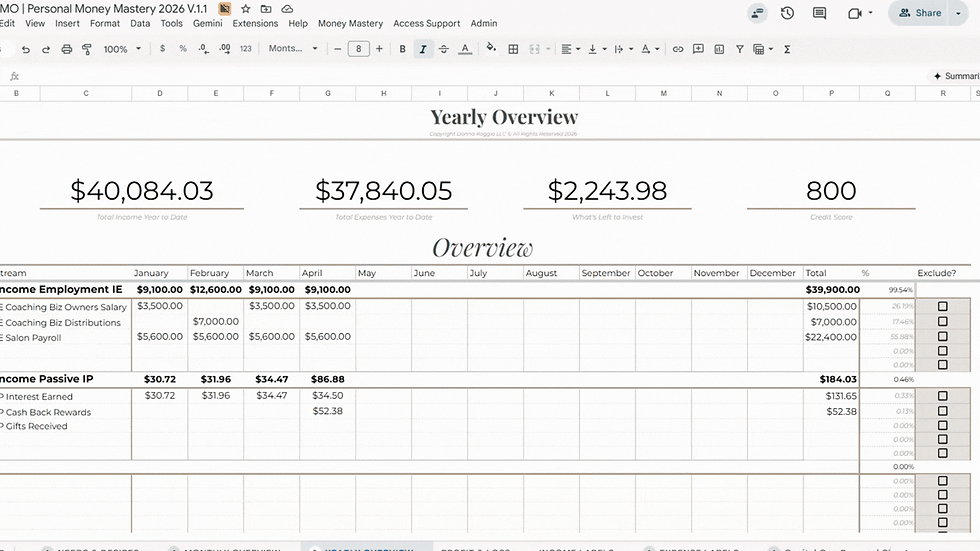The height and width of the screenshot is (551, 980).
Task: Activate the paint format tool
Action: tap(87, 49)
